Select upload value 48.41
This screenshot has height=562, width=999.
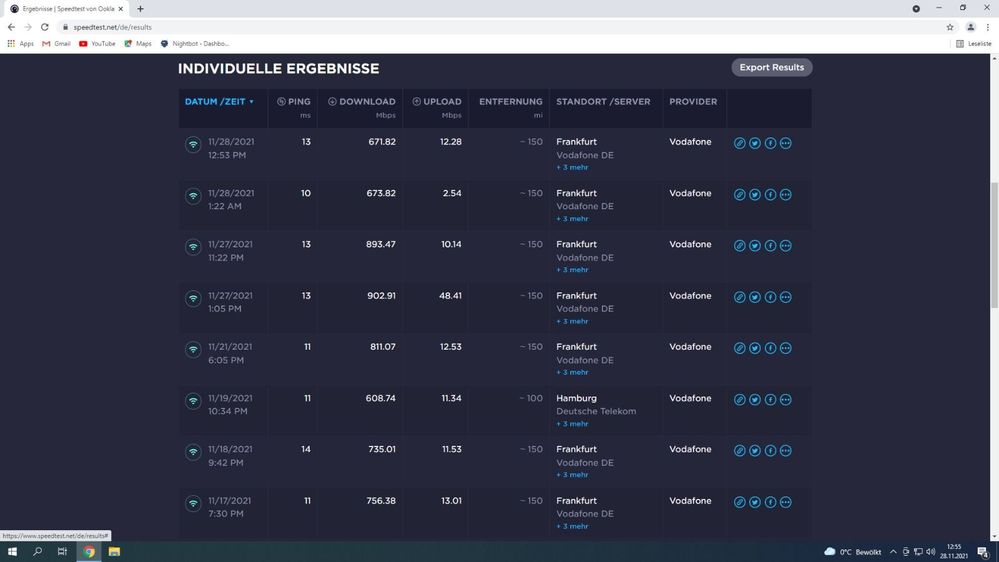pos(450,296)
